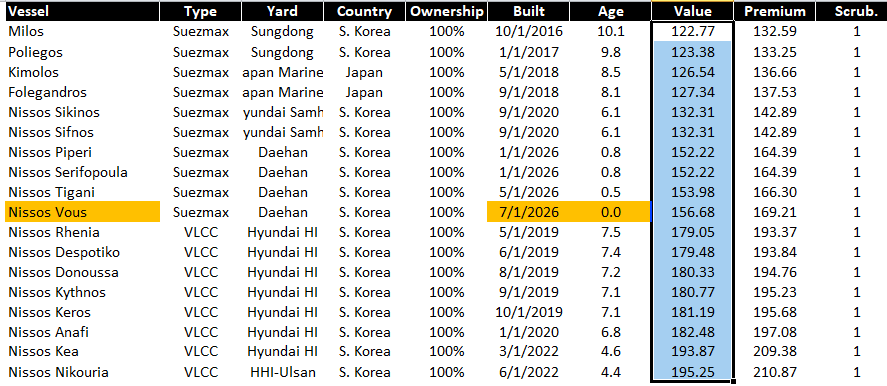Viewport: 887px width, 386px height.
Task: Select the Nissos Kea cell
Action: (x=83, y=351)
